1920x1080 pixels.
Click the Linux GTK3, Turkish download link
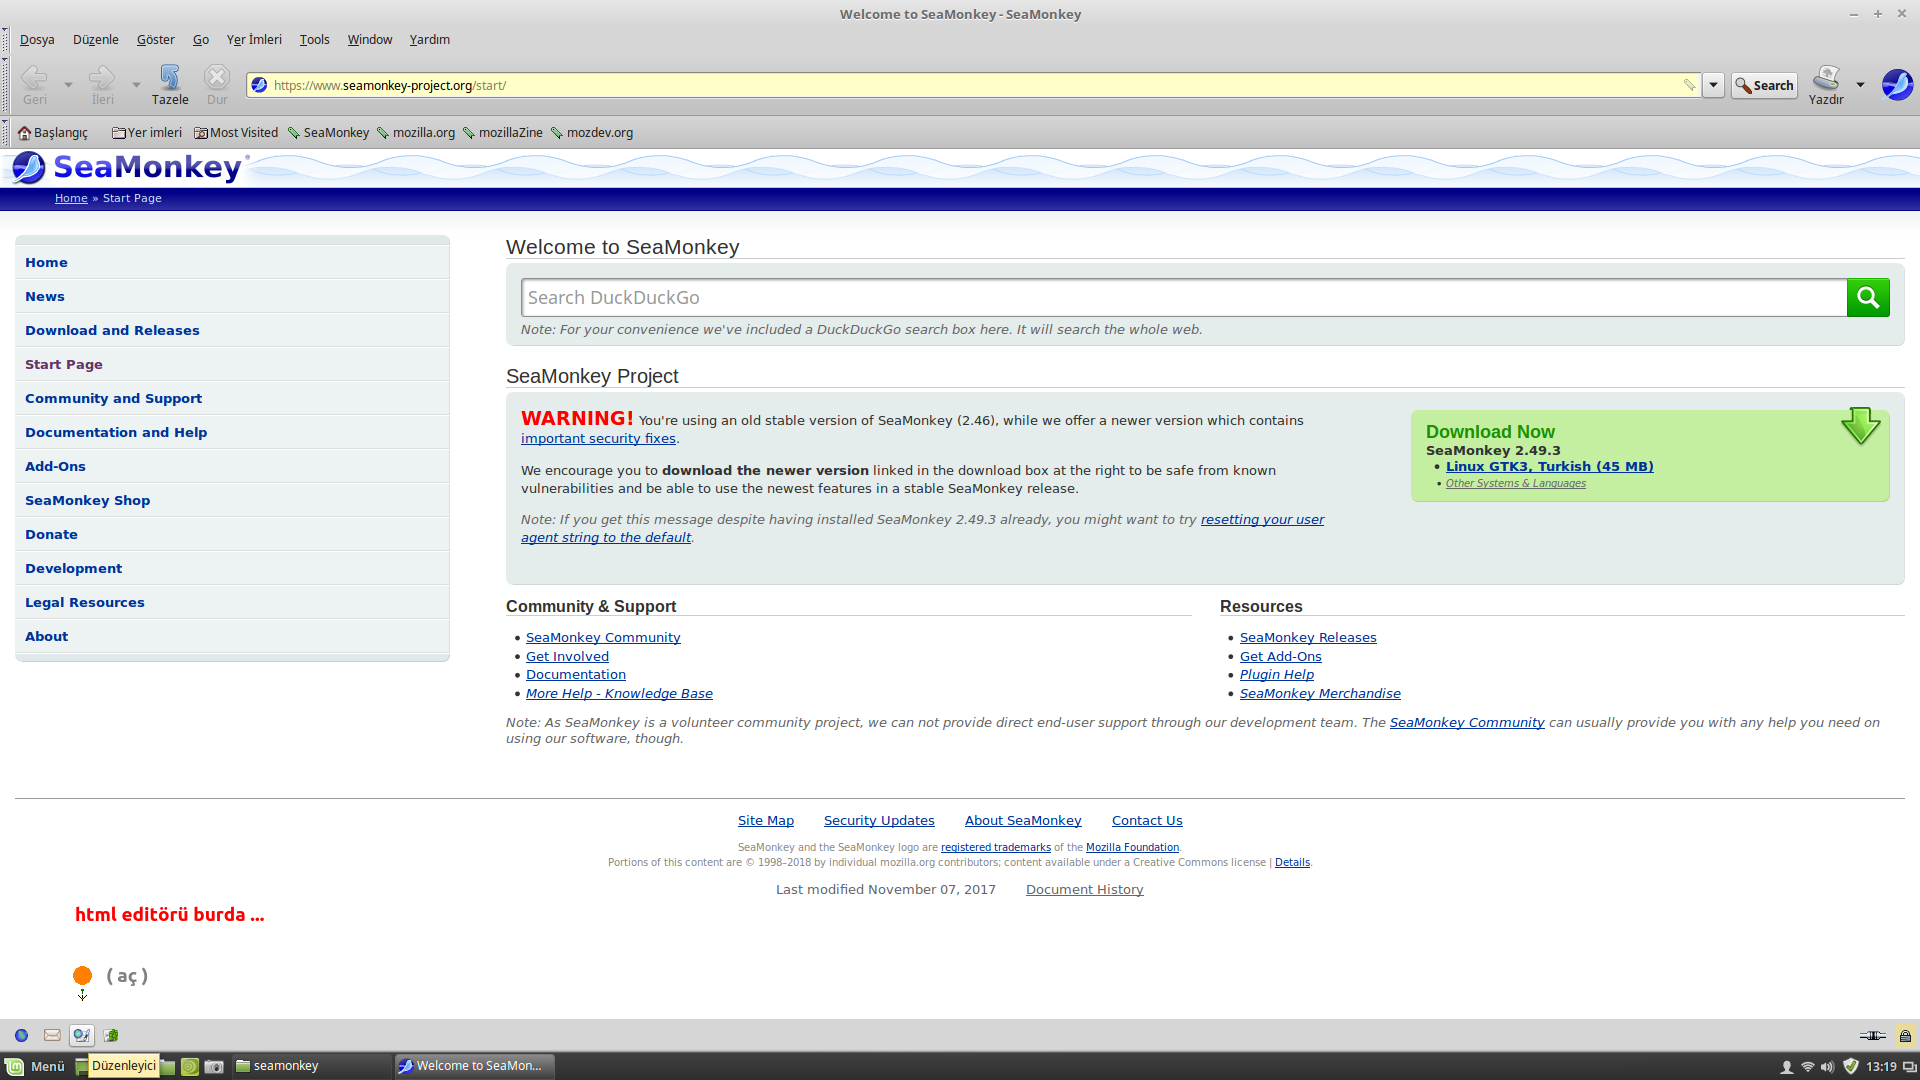[x=1549, y=466]
